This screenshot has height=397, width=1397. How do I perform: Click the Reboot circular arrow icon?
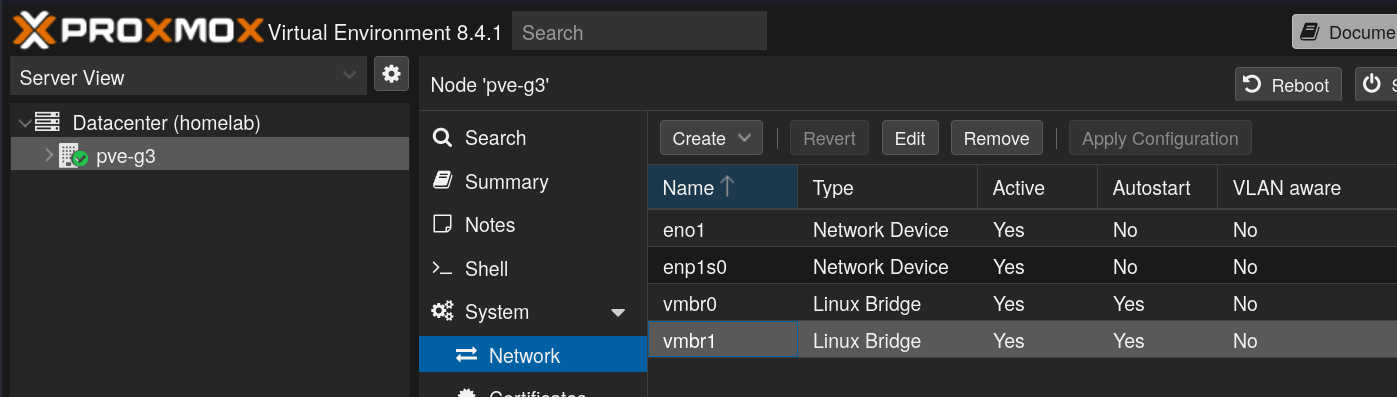pyautogui.click(x=1252, y=85)
